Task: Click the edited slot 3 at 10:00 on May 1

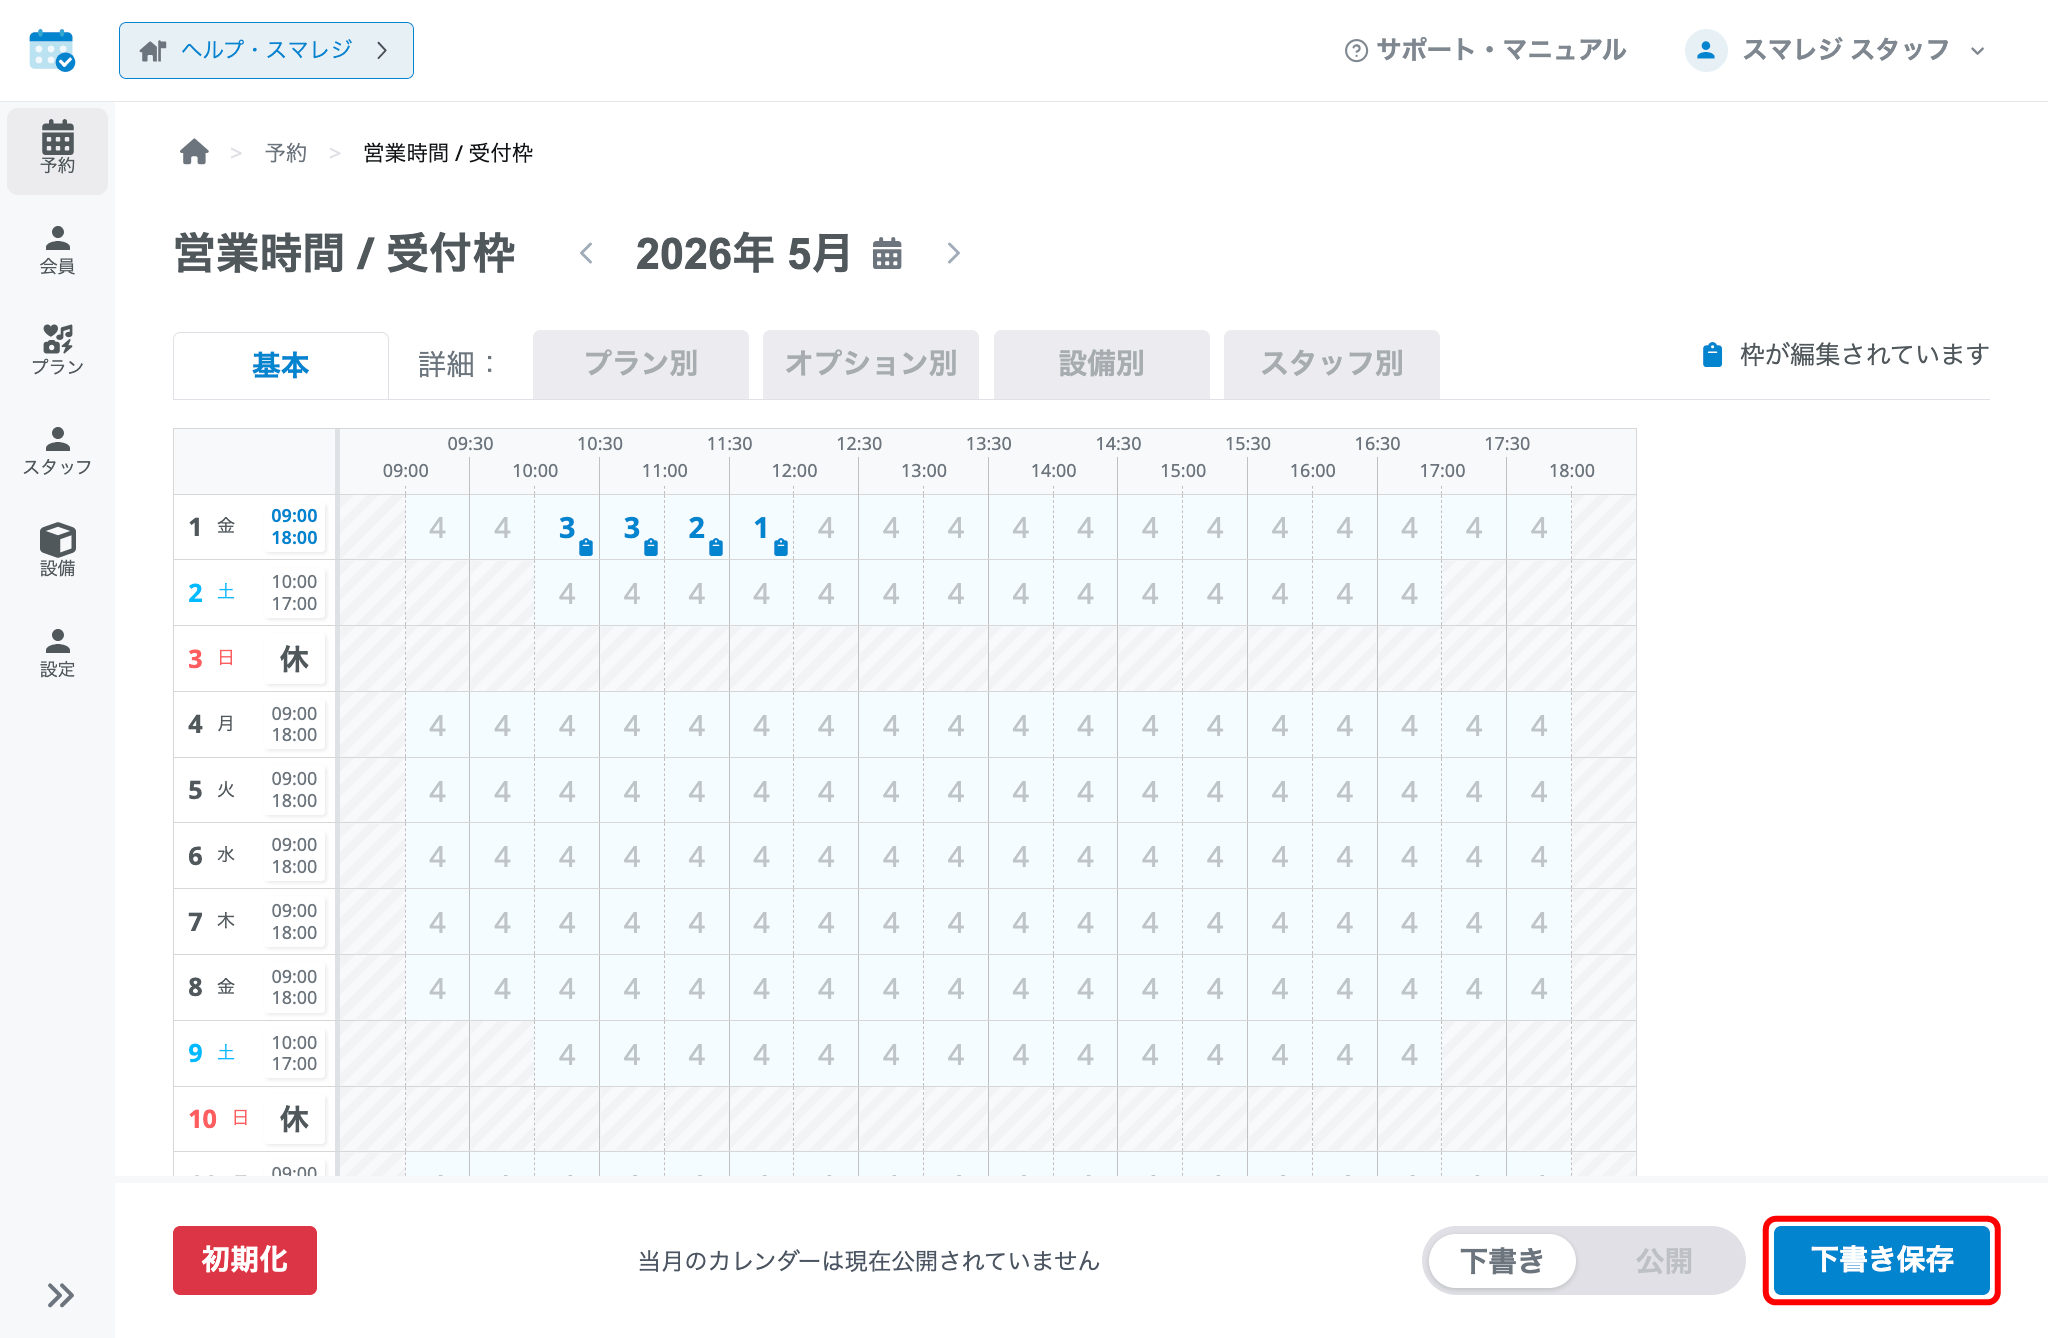Action: pyautogui.click(x=567, y=528)
